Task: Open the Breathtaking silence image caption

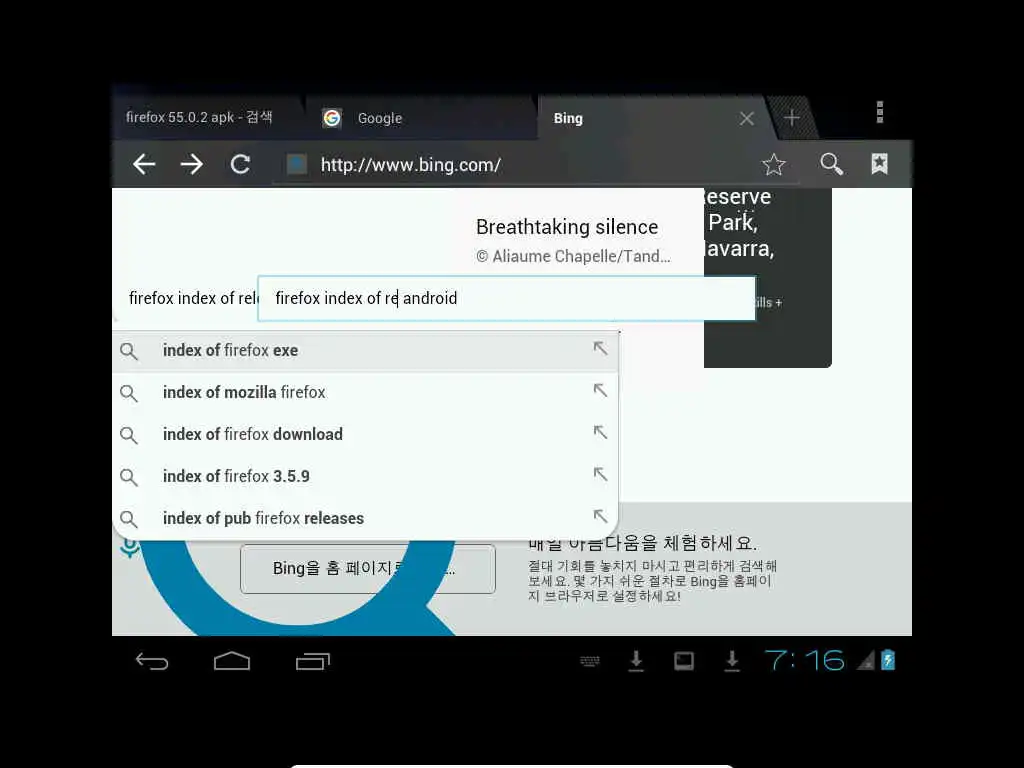Action: coord(567,227)
